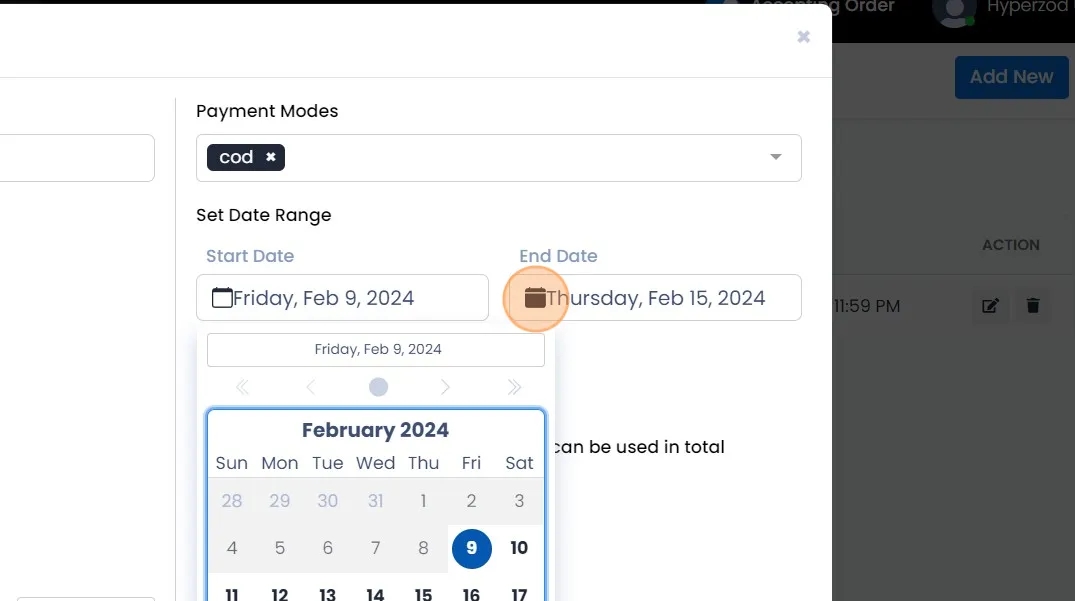Click the trash delete icon

[x=1033, y=306]
